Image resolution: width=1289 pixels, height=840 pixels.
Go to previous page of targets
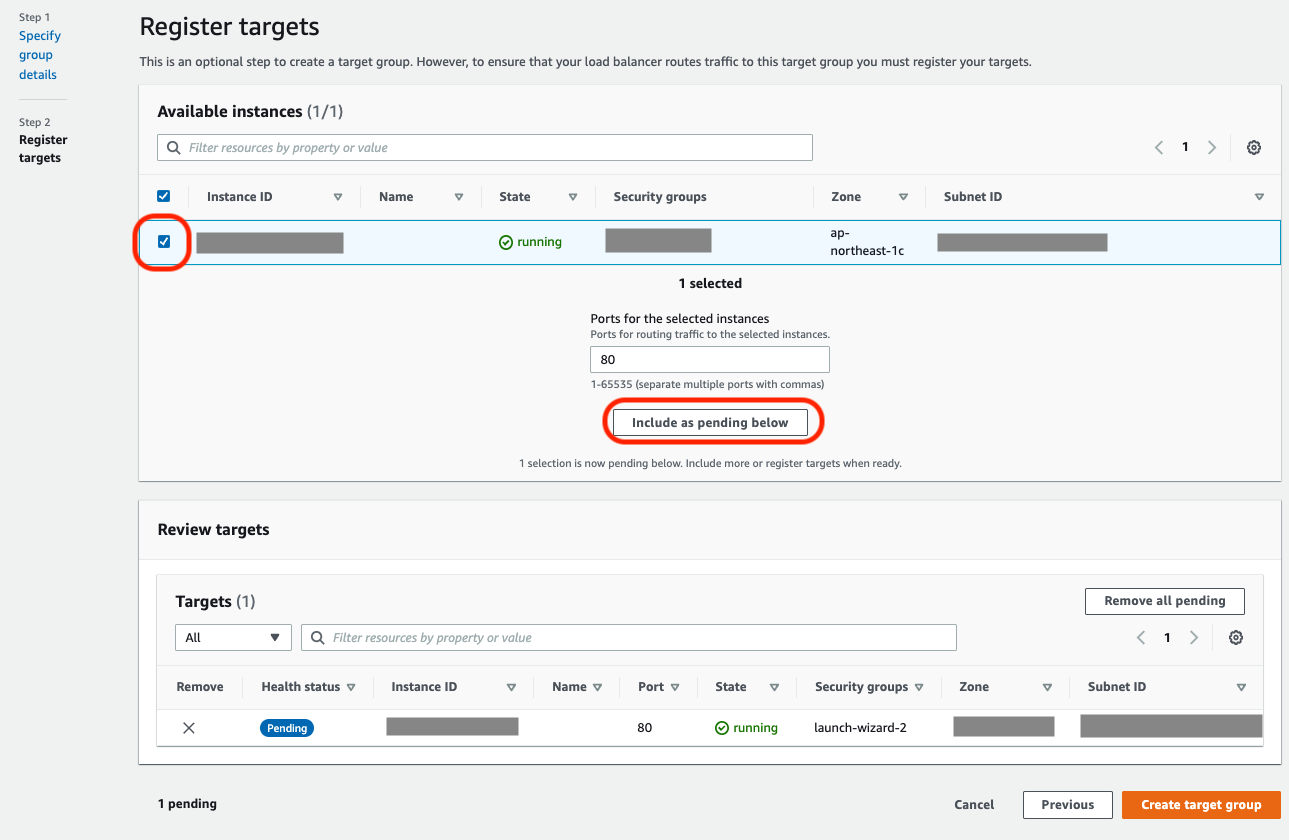1140,637
